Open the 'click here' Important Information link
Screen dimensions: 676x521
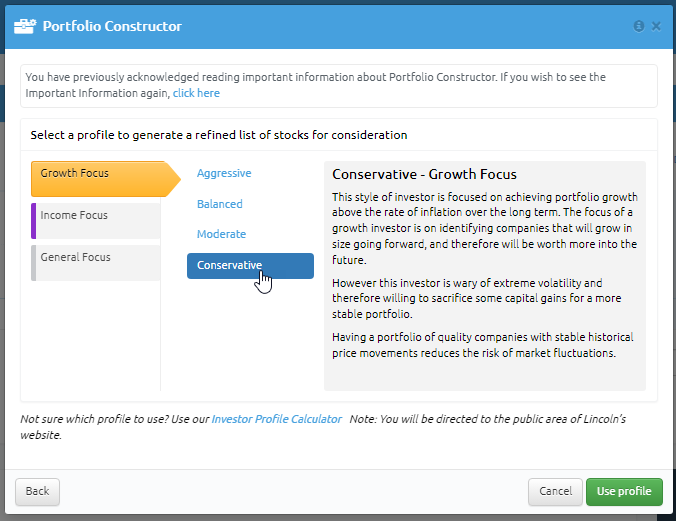click(196, 93)
